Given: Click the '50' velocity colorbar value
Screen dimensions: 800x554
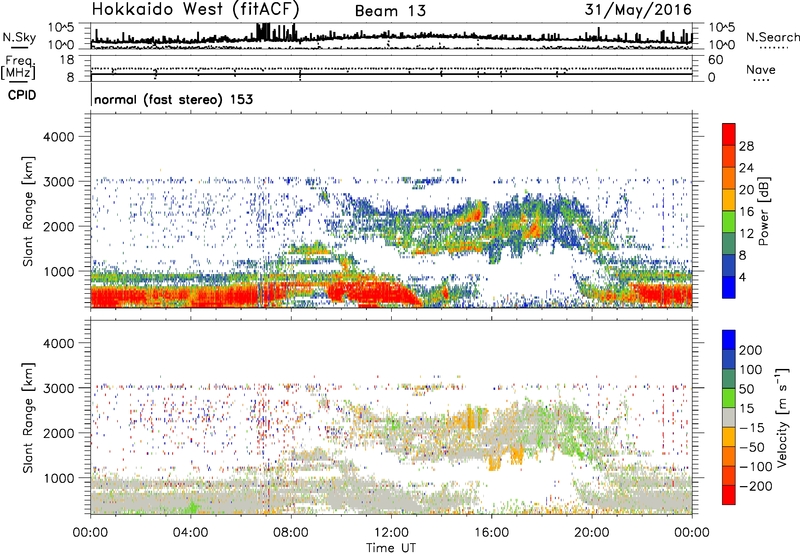Looking at the screenshot, I should point(746,389).
